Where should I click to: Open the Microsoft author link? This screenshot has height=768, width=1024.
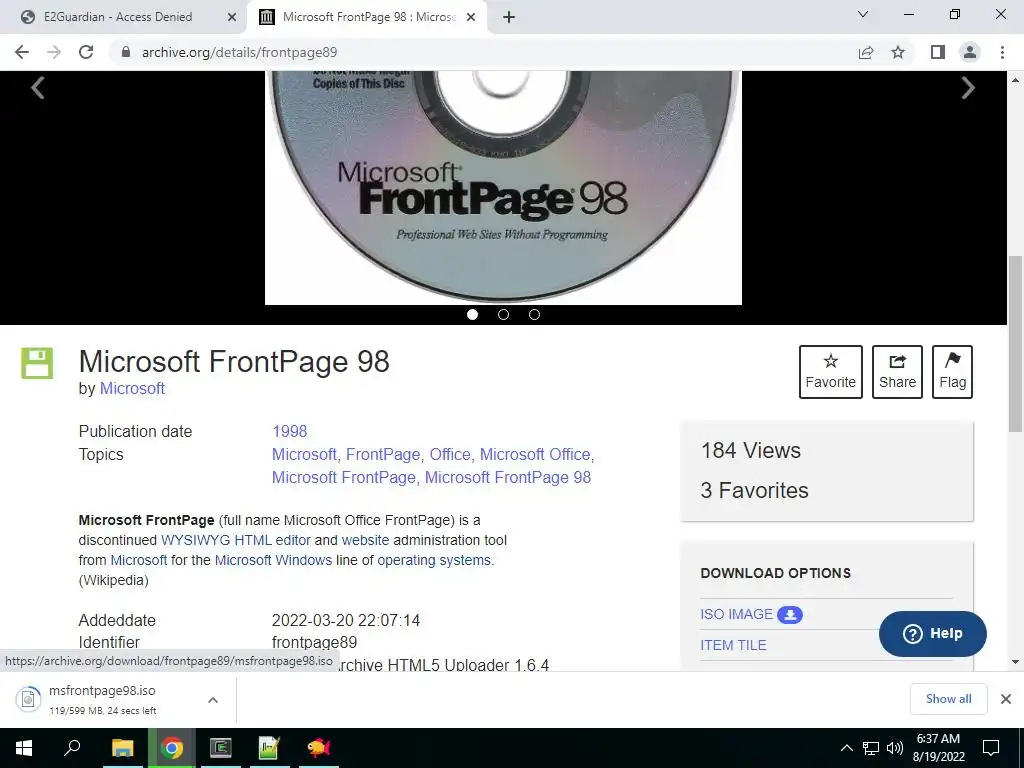coord(132,389)
